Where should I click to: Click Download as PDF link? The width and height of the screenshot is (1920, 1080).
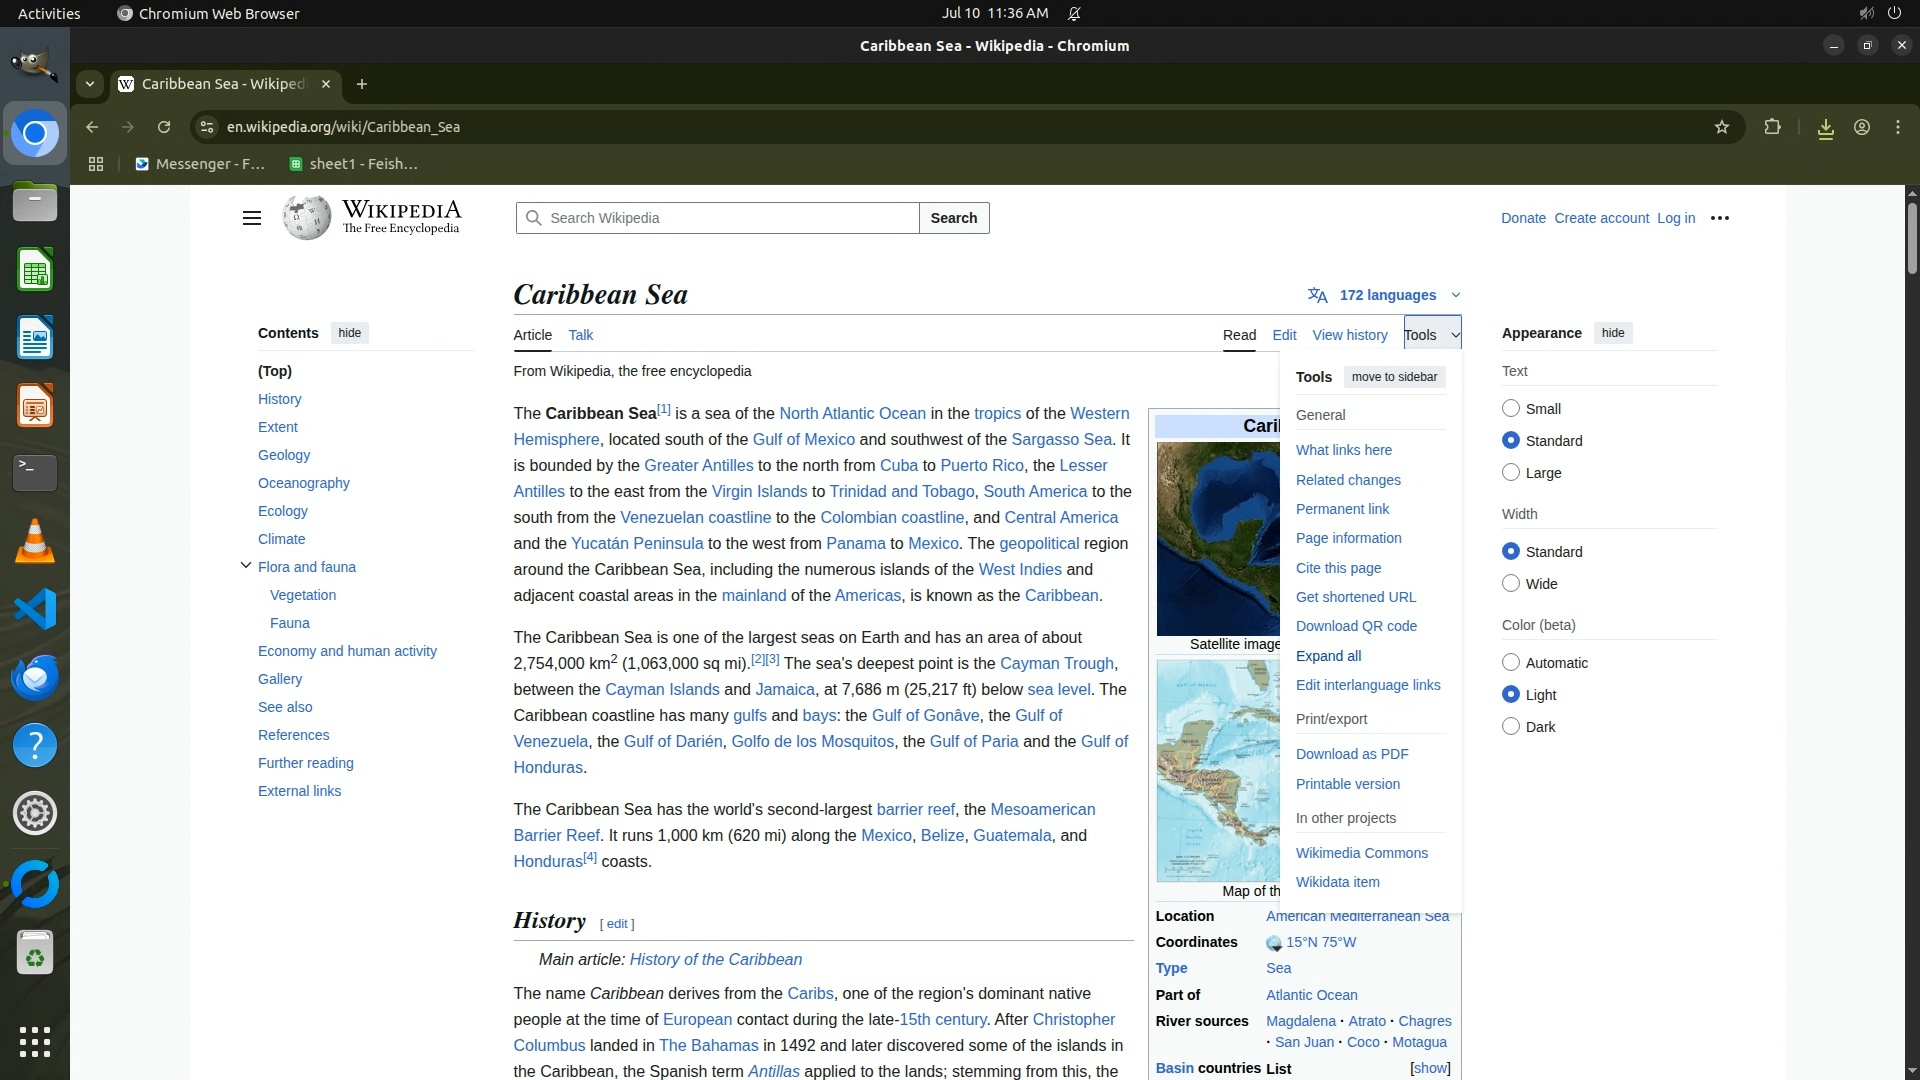(x=1351, y=754)
